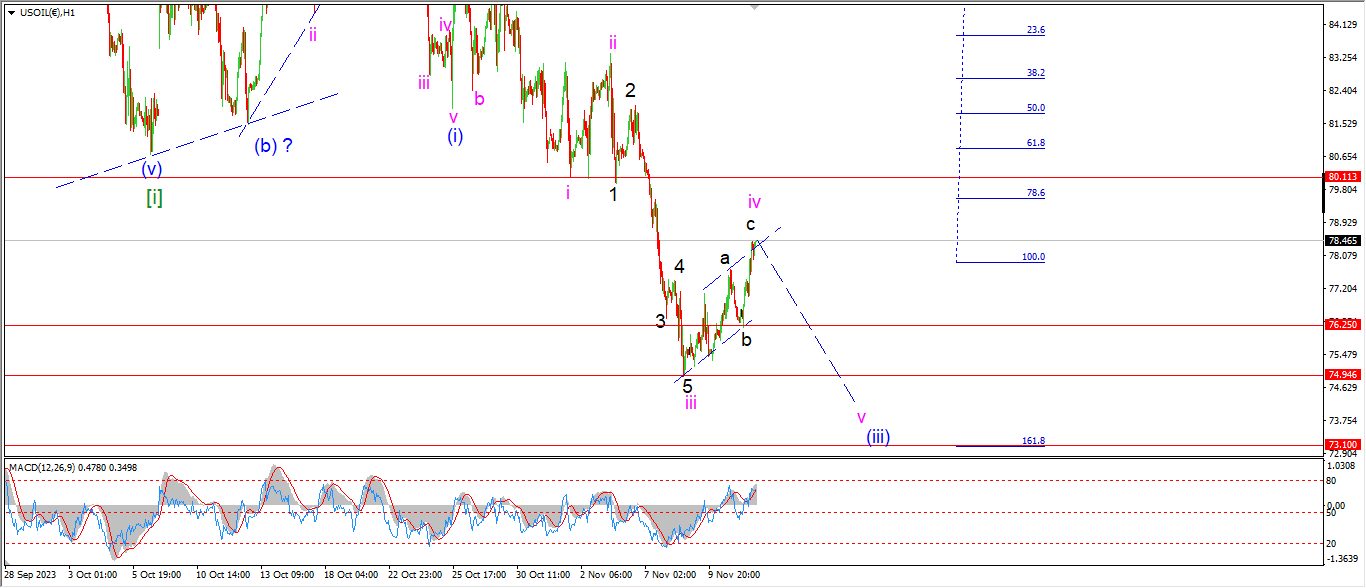Click the black "5" wave label

tap(687, 386)
